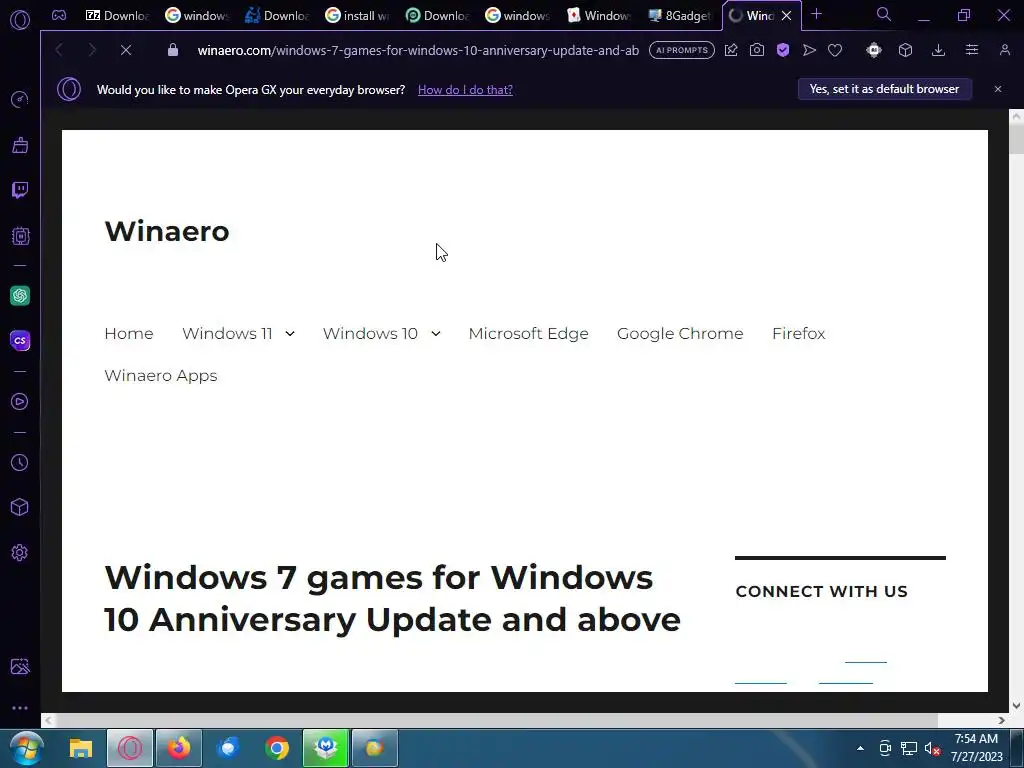1024x768 pixels.
Task: Click the muted volume tray icon
Action: pyautogui.click(x=933, y=748)
